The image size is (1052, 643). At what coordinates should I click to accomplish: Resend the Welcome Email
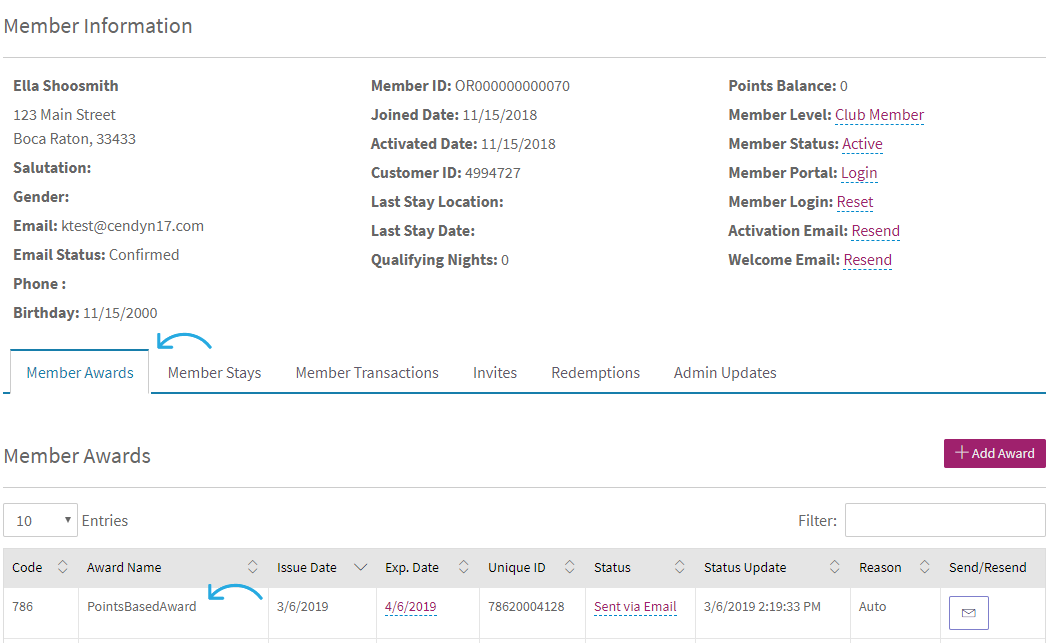867,259
